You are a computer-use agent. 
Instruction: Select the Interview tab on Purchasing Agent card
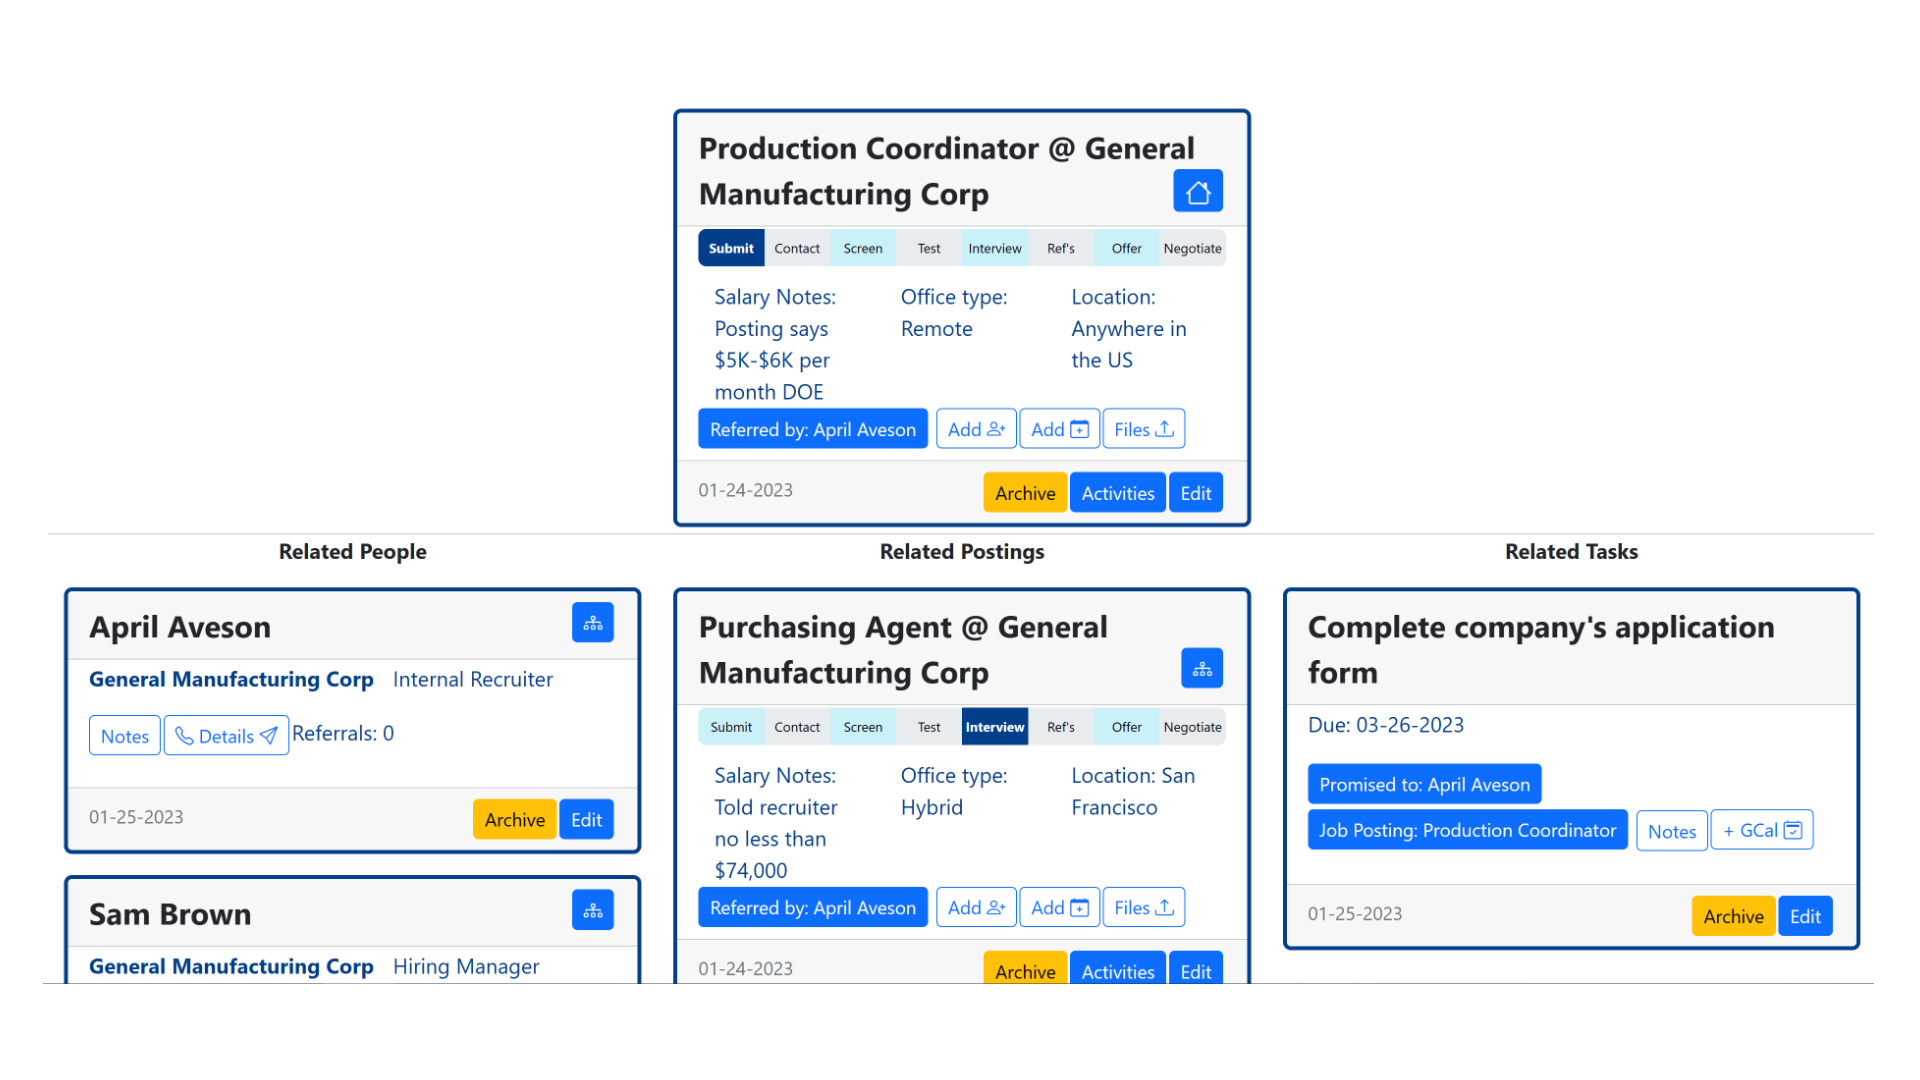click(x=994, y=727)
